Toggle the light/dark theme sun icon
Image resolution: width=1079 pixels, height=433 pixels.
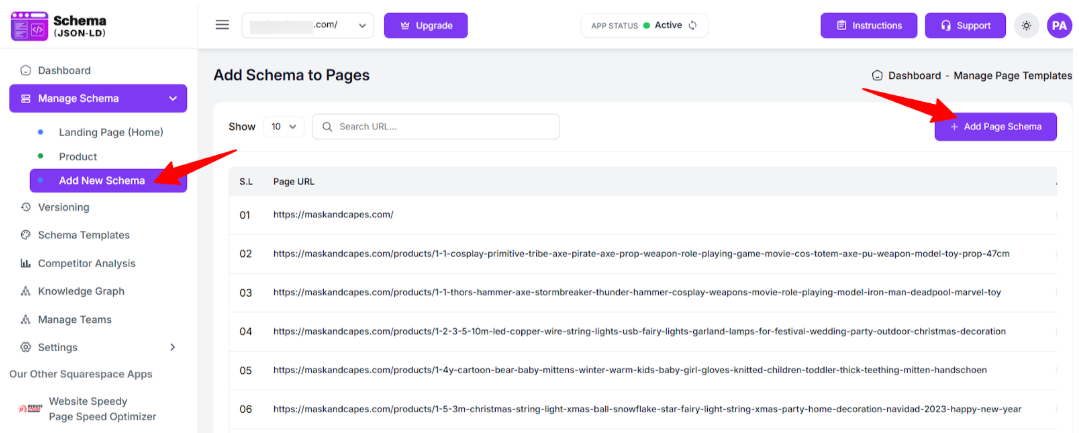pos(1026,25)
